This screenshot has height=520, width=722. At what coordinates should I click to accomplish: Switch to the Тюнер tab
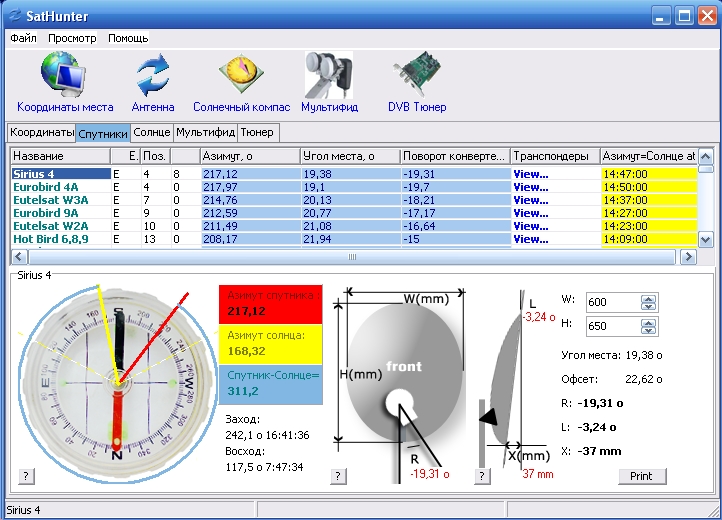257,132
